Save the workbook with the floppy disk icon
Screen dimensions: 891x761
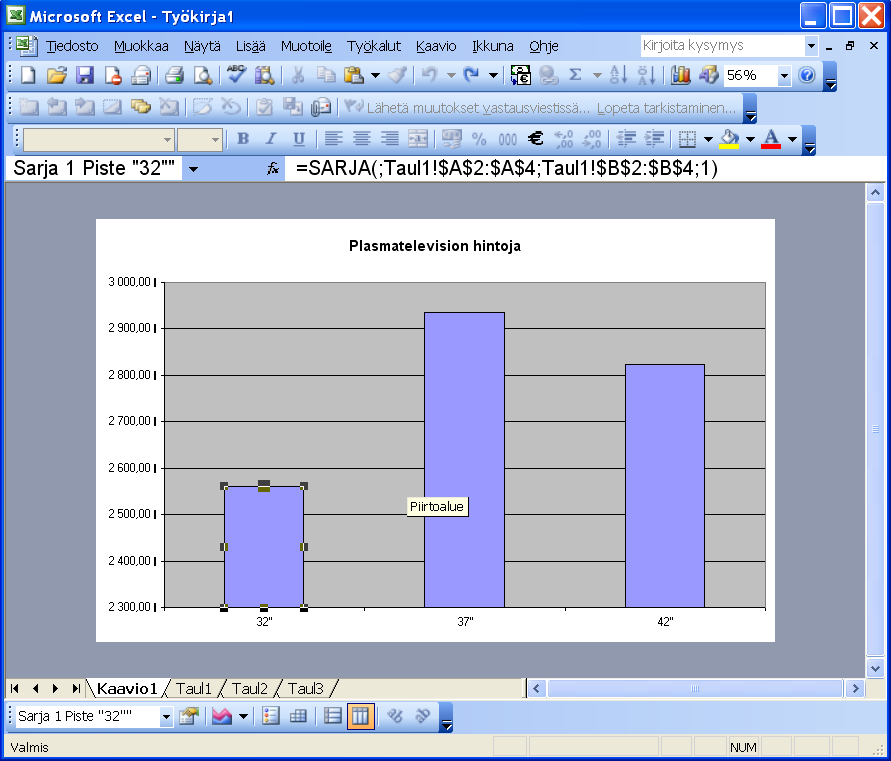(85, 75)
